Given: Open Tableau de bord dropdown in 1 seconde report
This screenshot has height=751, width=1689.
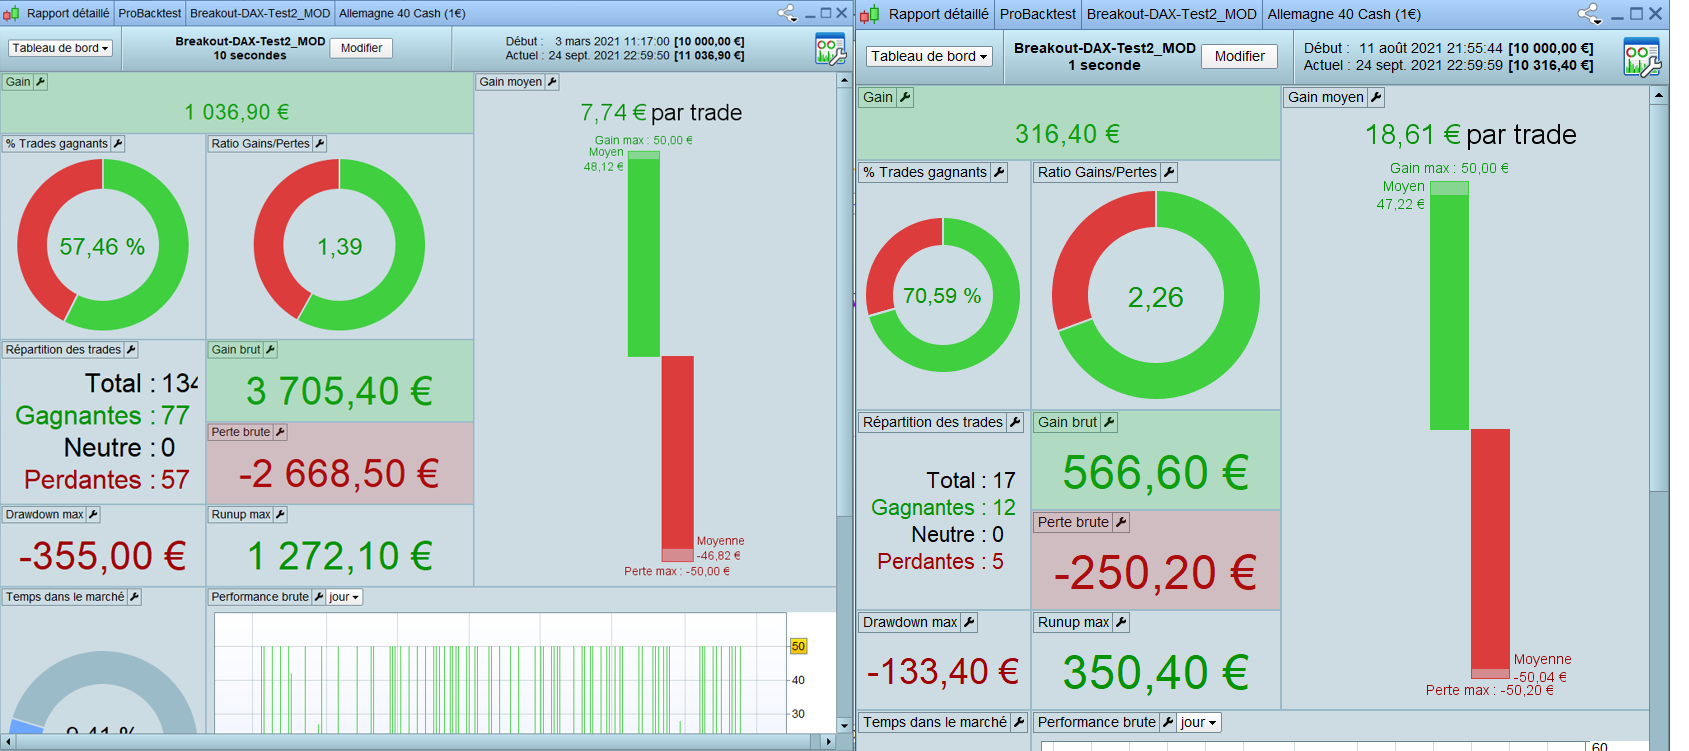Looking at the screenshot, I should [929, 56].
